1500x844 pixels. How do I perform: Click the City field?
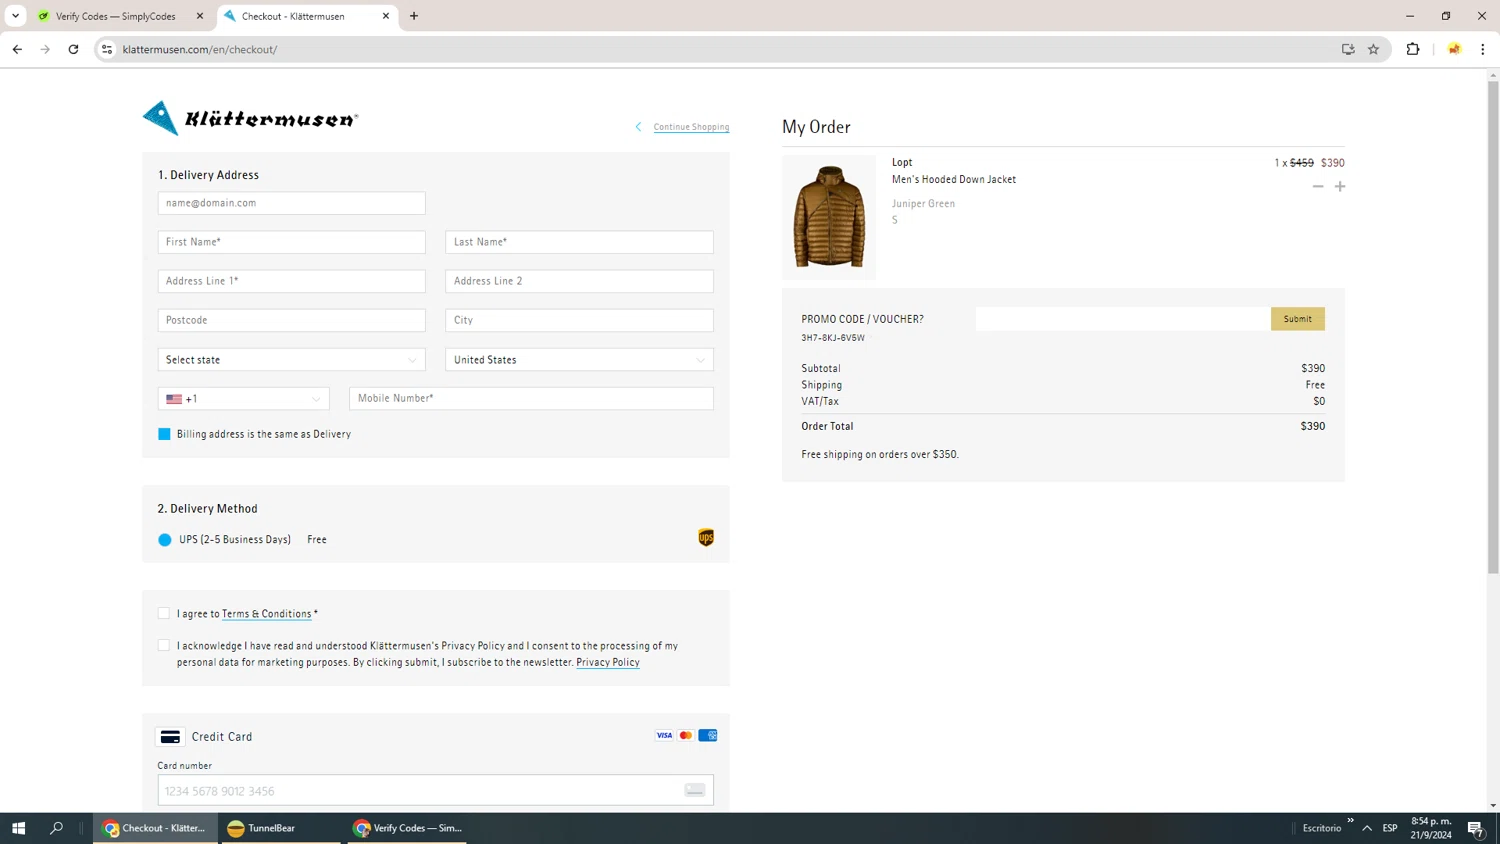pyautogui.click(x=579, y=320)
